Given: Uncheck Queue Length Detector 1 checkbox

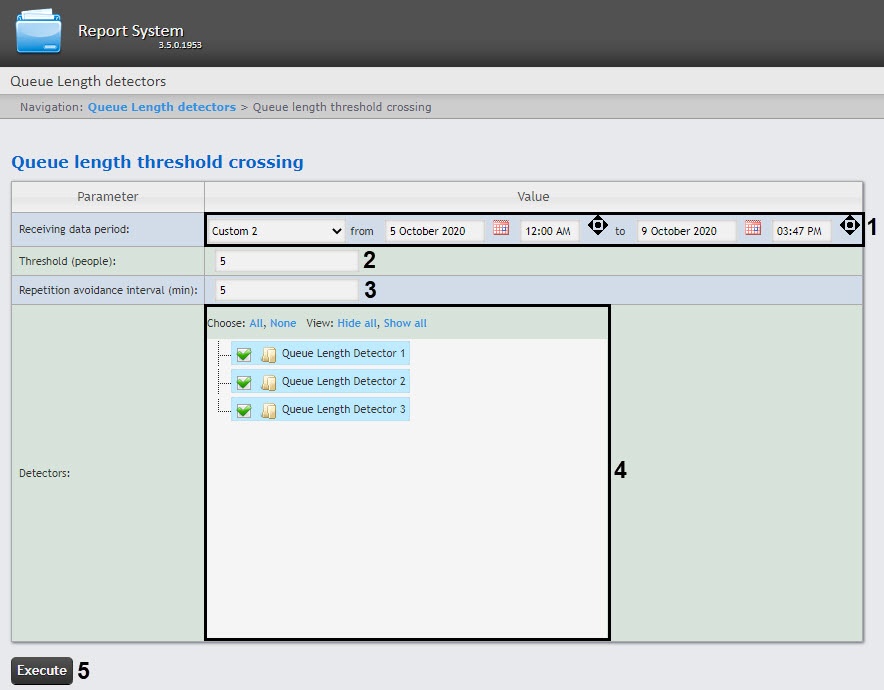Looking at the screenshot, I should tap(244, 354).
